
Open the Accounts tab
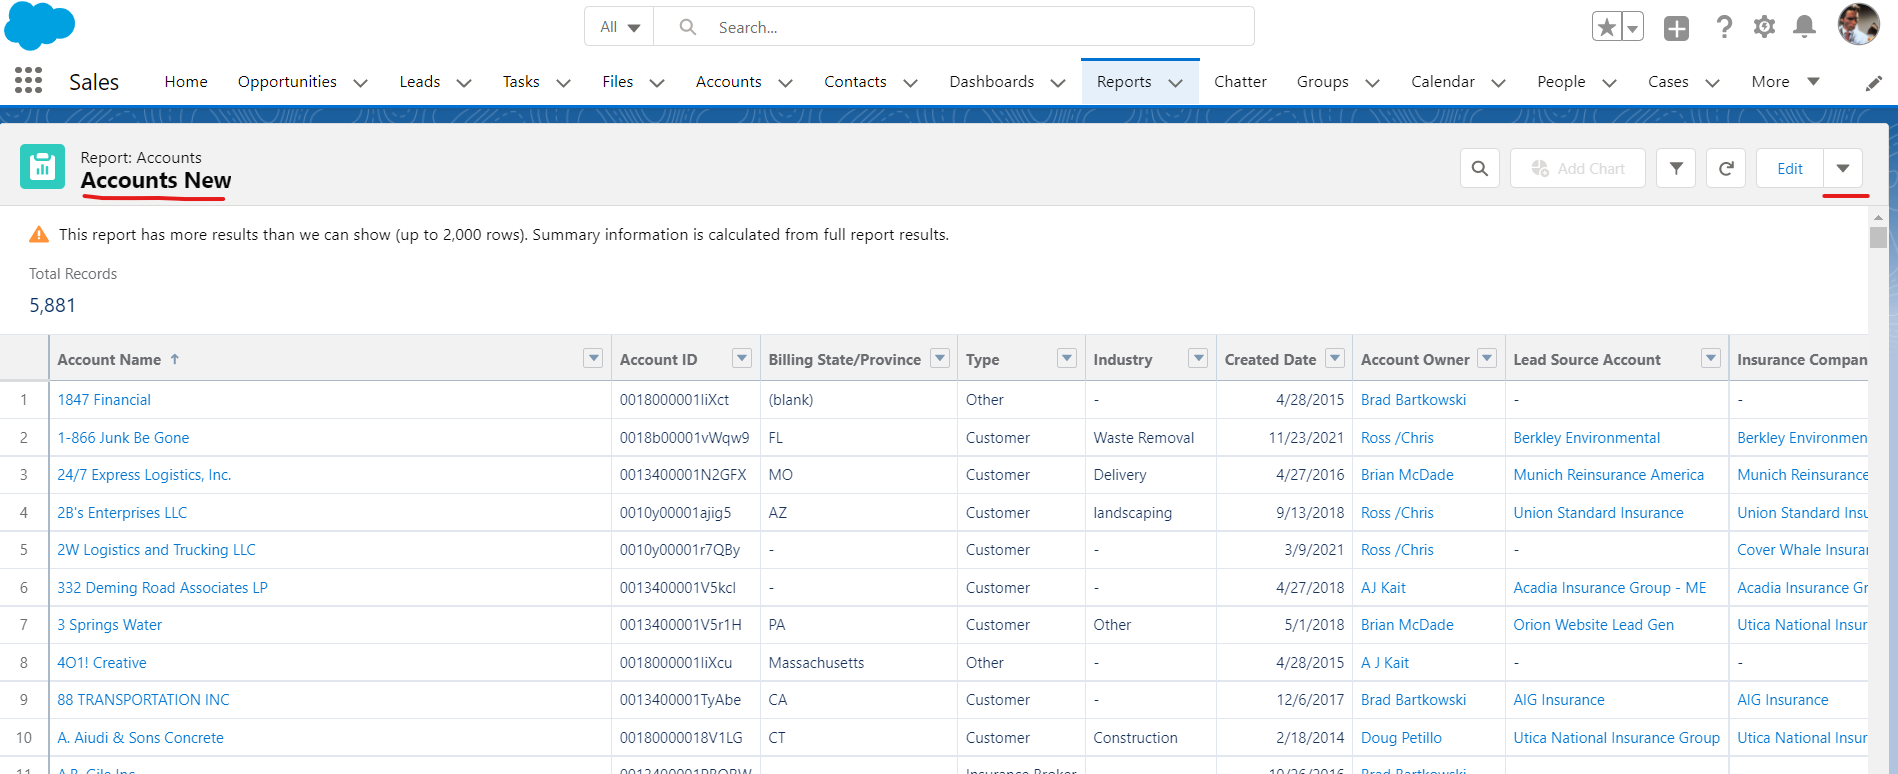tap(729, 82)
